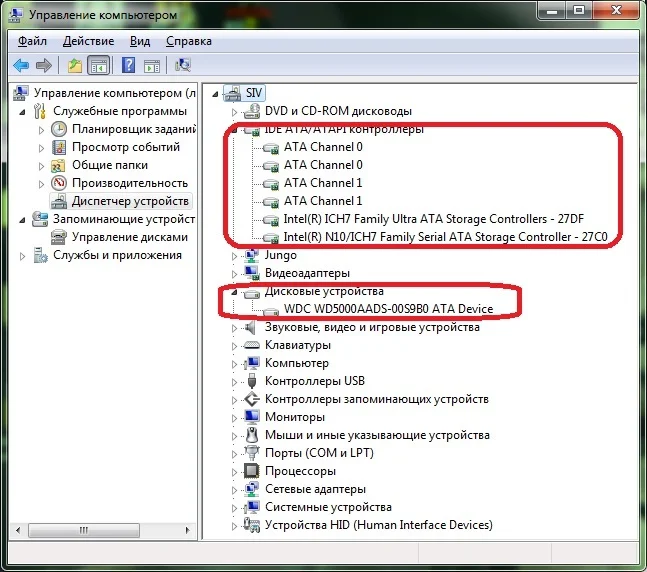Click left pane scrollbar left arrow

[x=18, y=530]
